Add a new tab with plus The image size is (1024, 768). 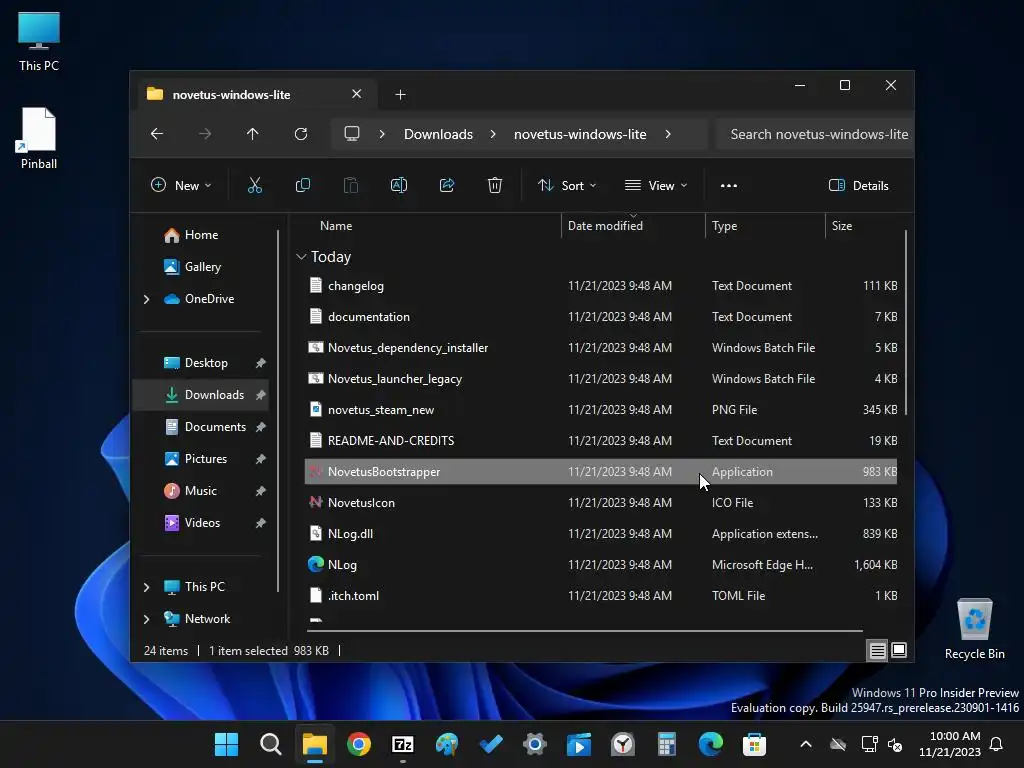400,95
